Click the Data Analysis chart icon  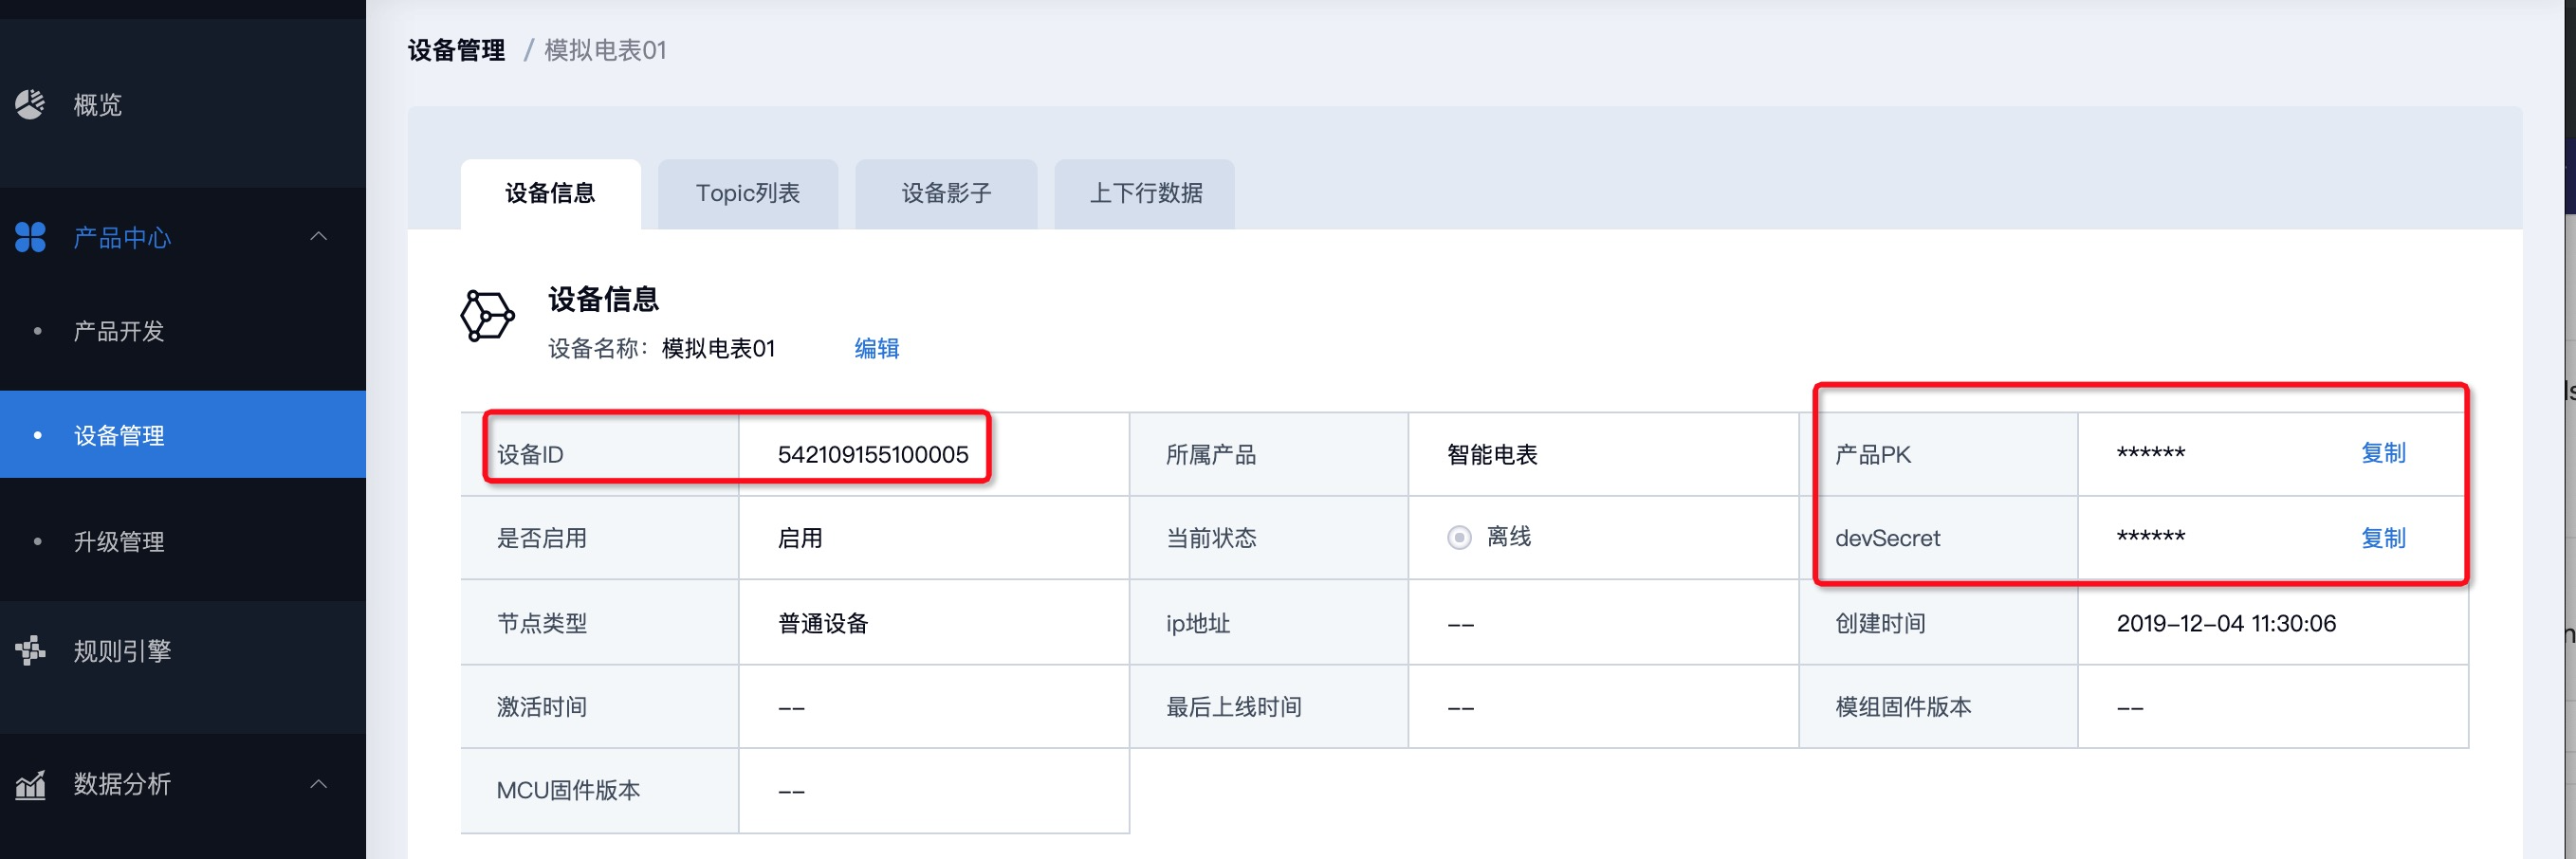30,785
